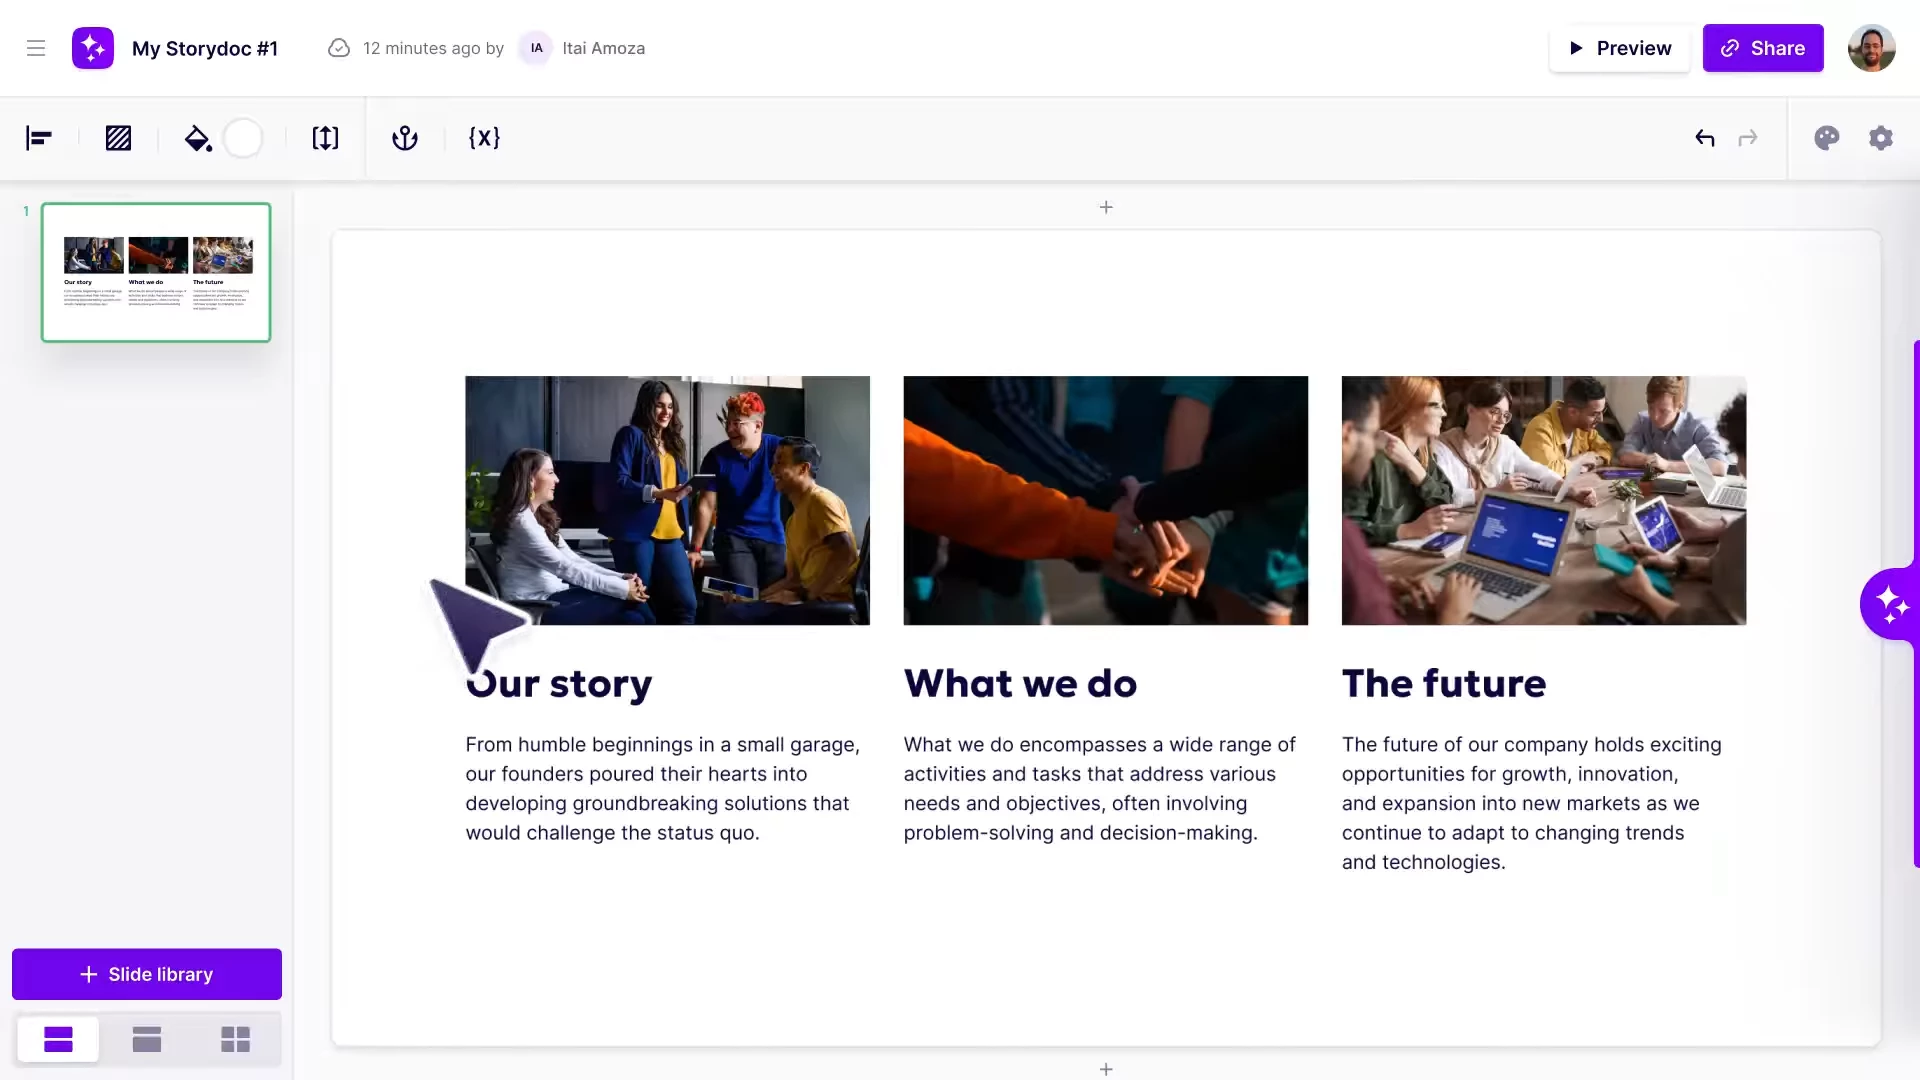Add a slide above using plus
This screenshot has width=1920, height=1080.
pos(1106,207)
